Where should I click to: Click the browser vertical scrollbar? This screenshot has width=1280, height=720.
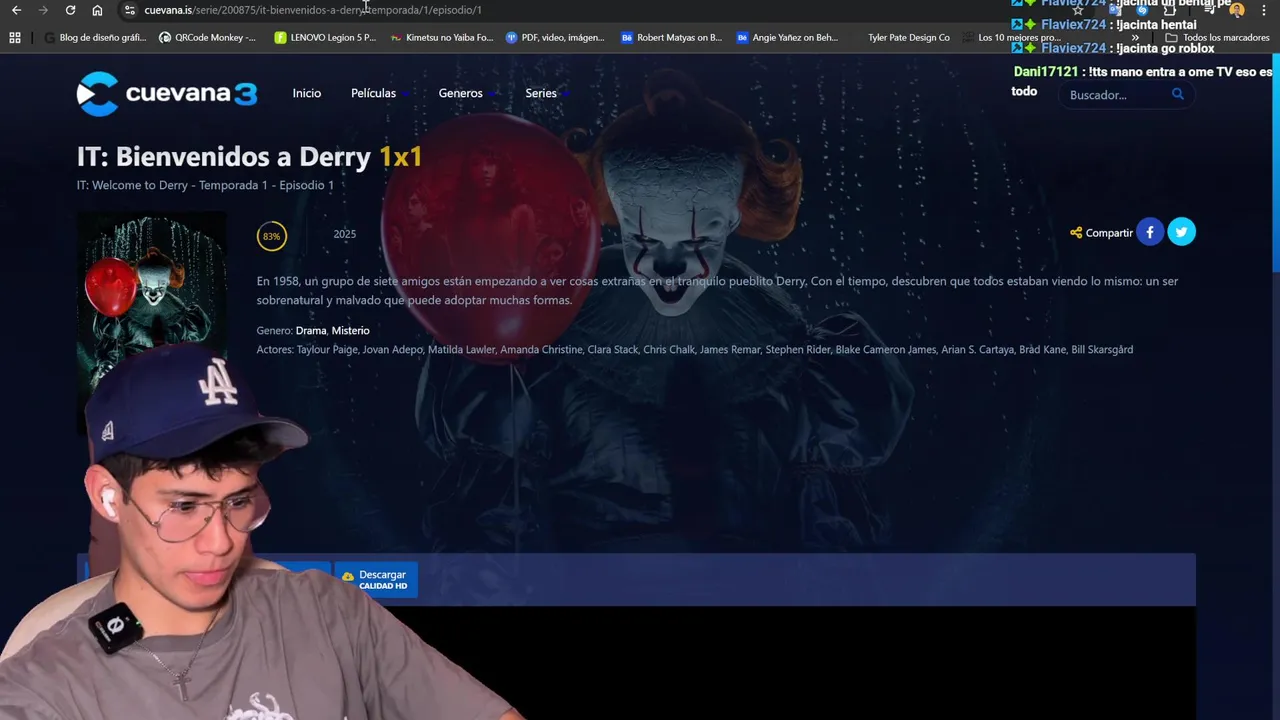coord(1275,163)
